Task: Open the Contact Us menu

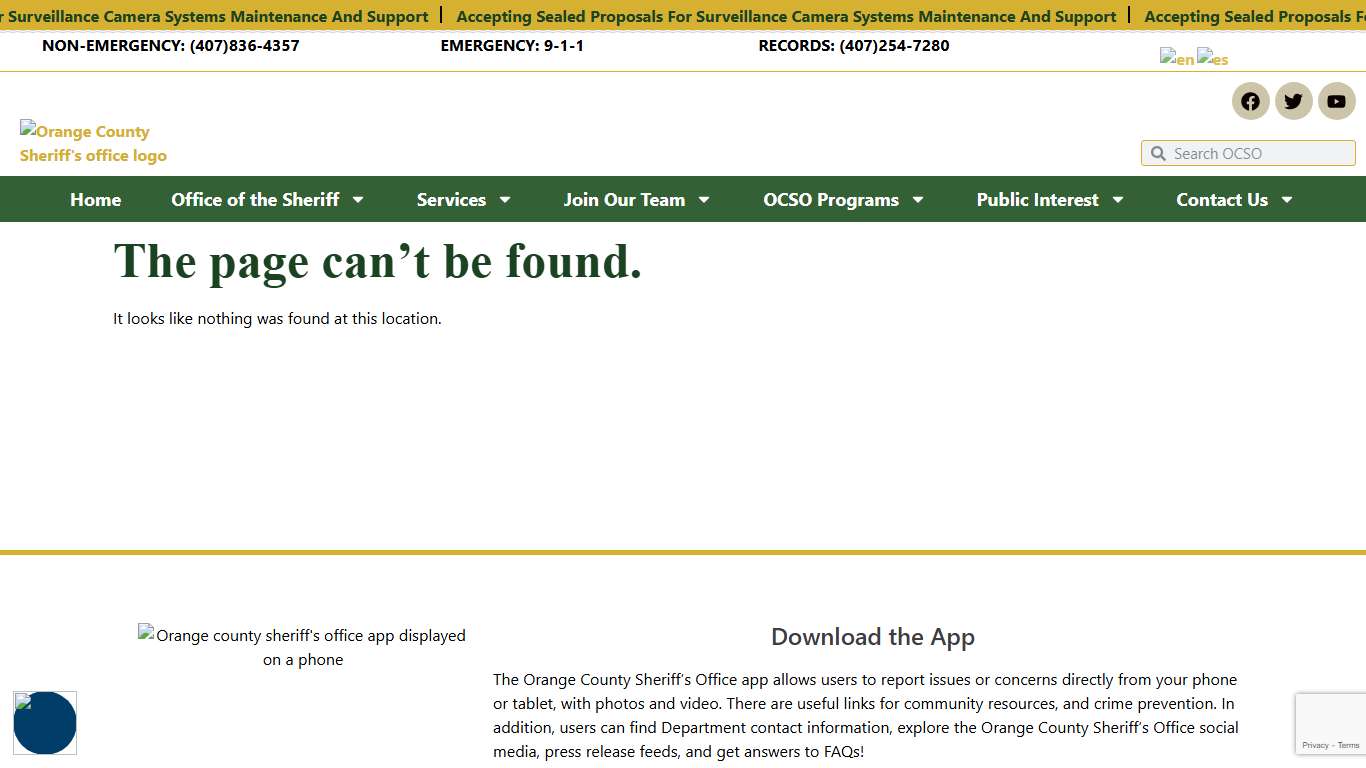Action: pyautogui.click(x=1233, y=199)
